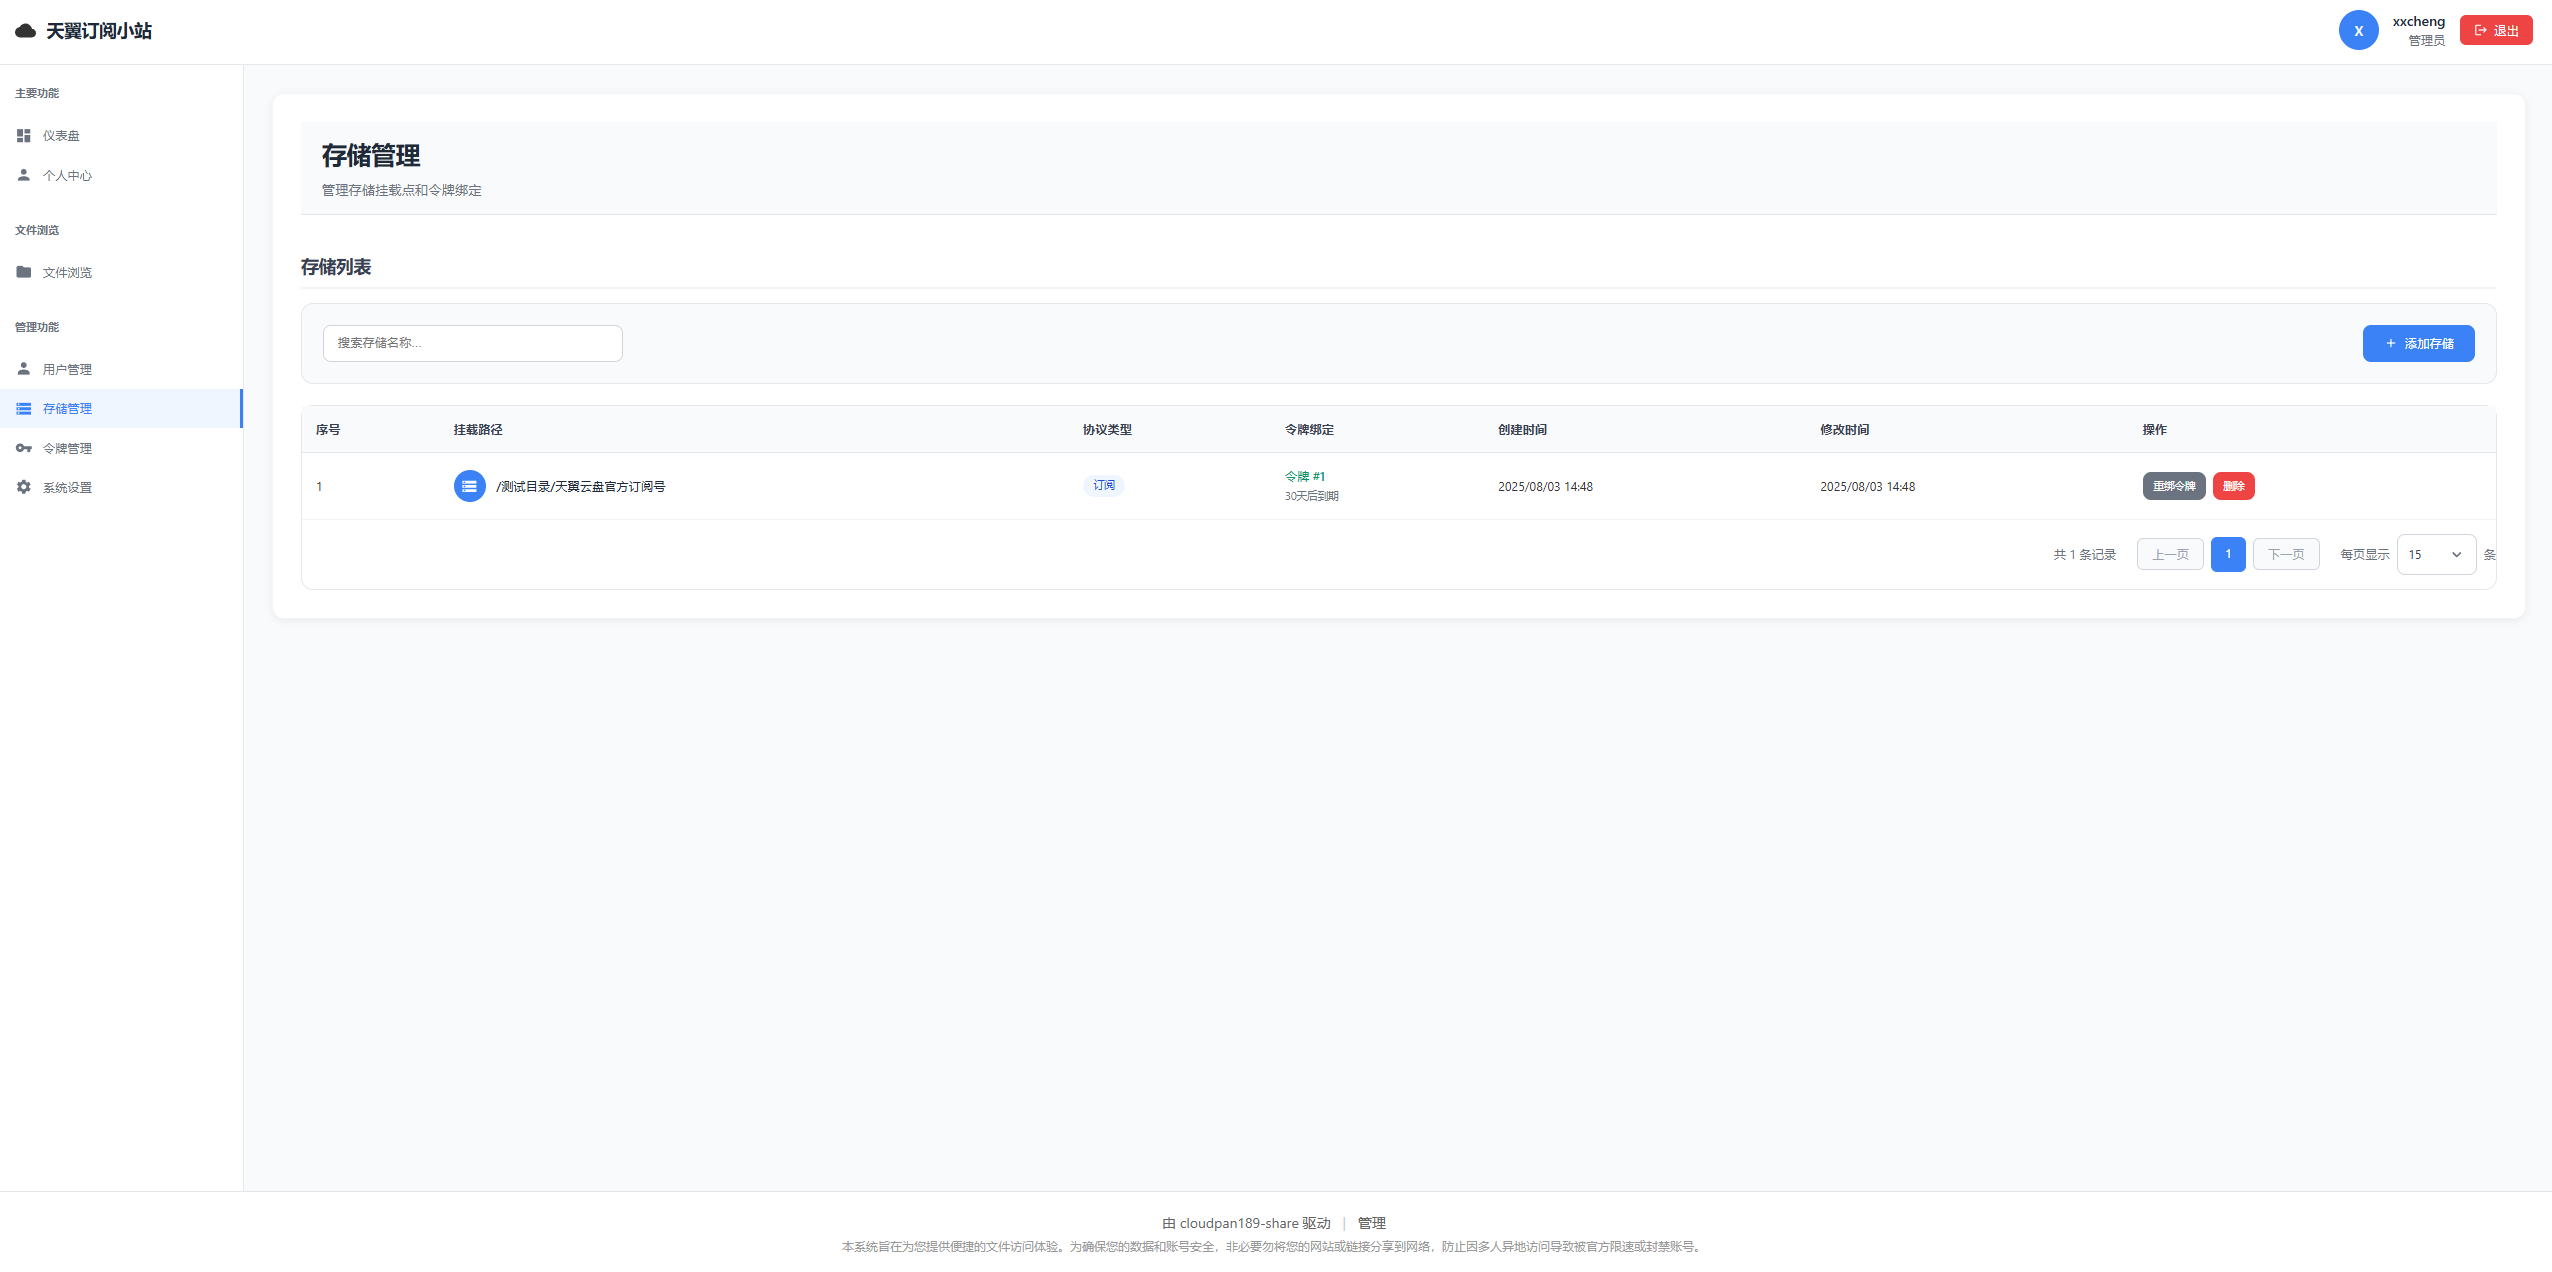Open the 管理 link in footer

1371,1223
